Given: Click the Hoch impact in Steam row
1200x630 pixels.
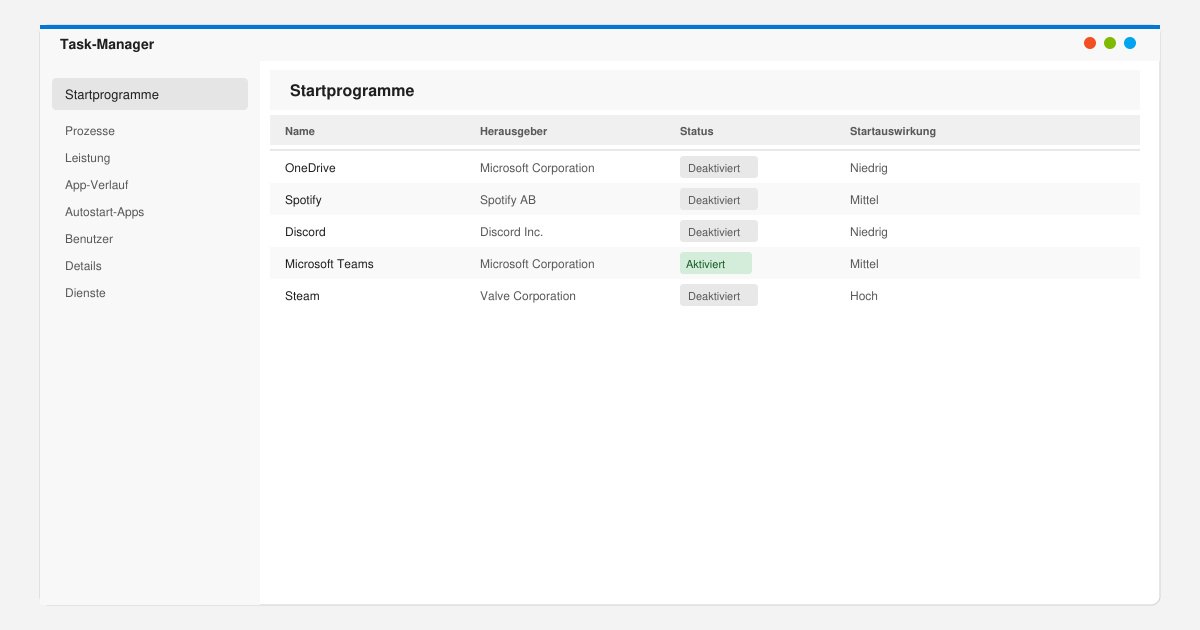Looking at the screenshot, I should click(x=864, y=296).
